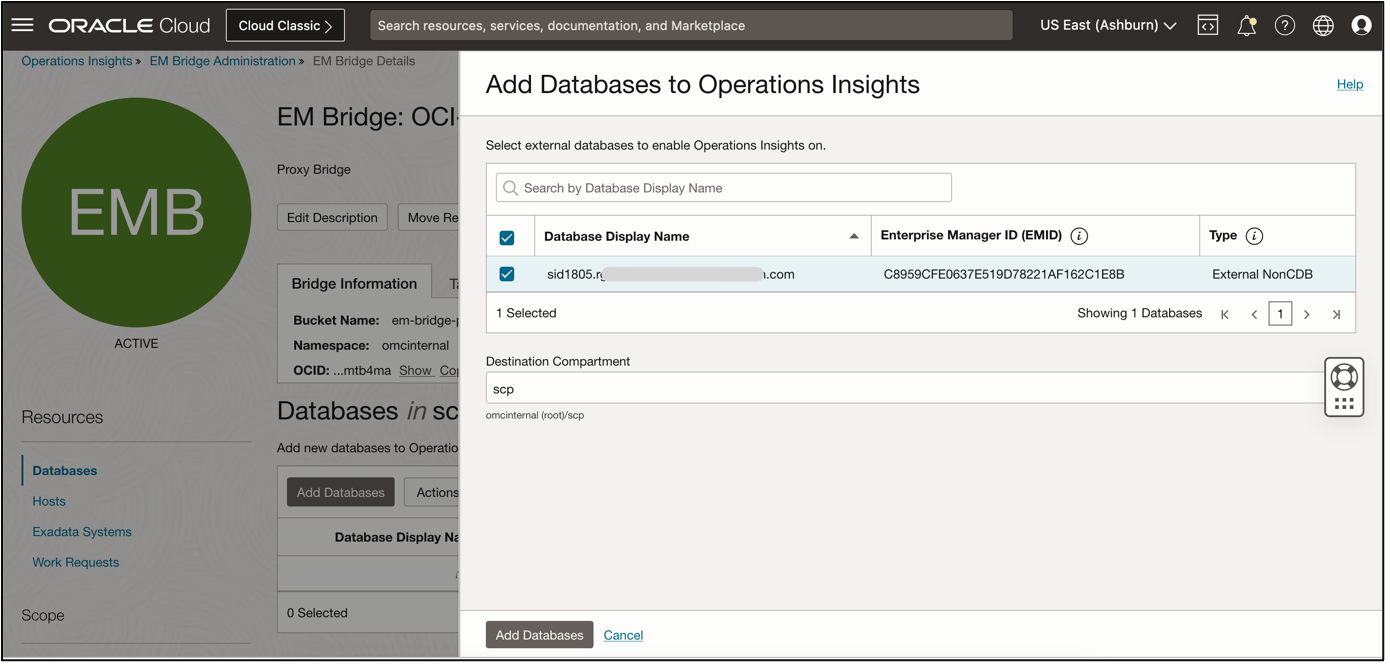1390x666 pixels.
Task: Click the Cancel link
Action: 623,635
